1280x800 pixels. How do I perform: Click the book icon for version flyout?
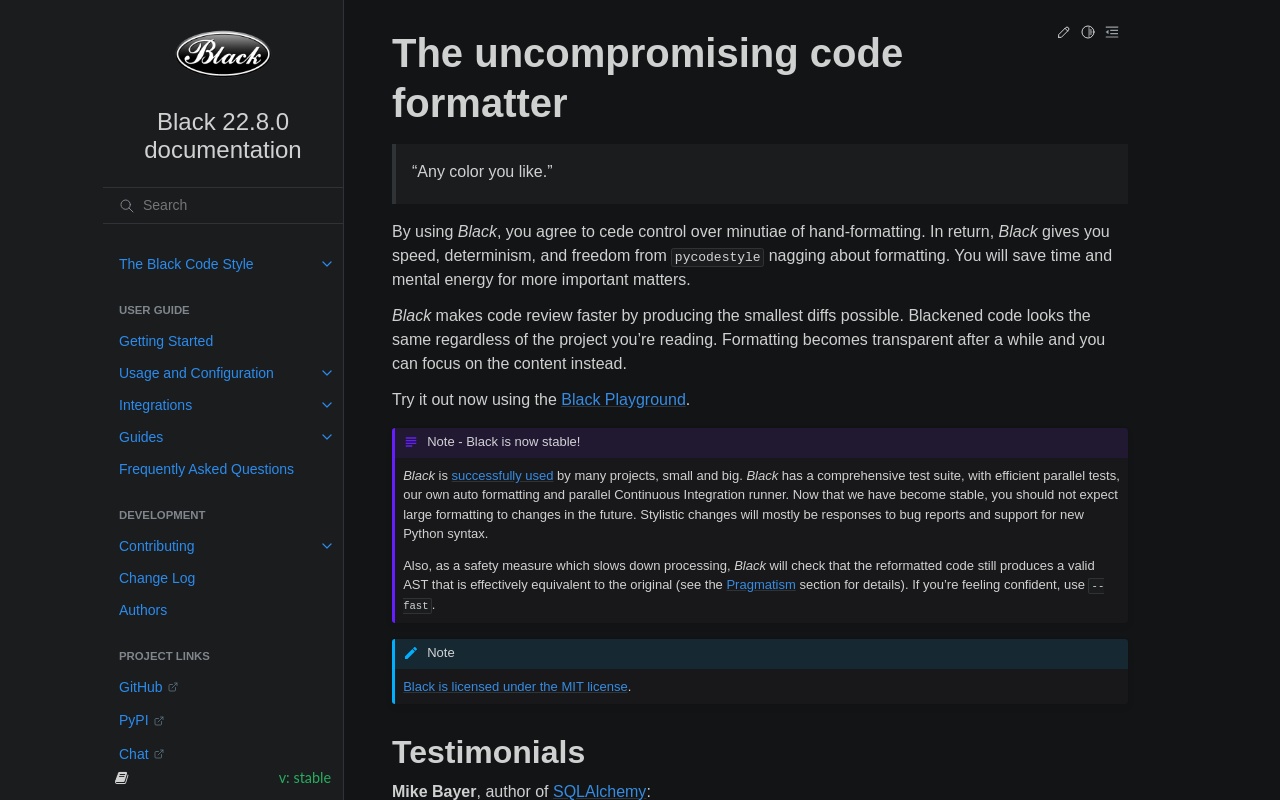(121, 777)
